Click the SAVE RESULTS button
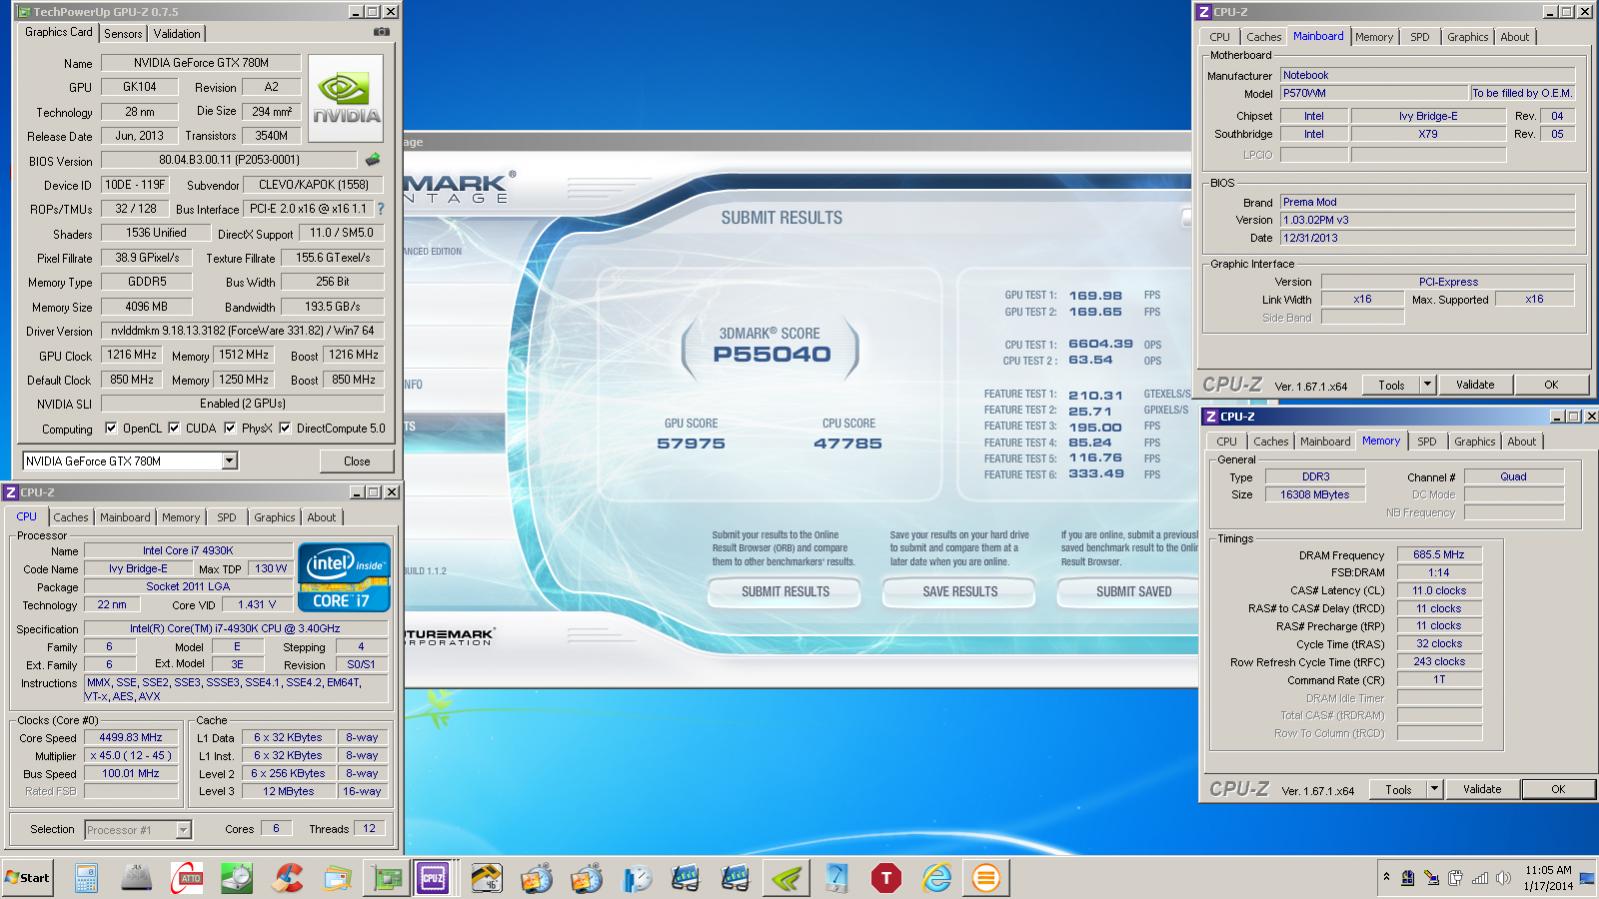The height and width of the screenshot is (899, 1599). coord(960,592)
